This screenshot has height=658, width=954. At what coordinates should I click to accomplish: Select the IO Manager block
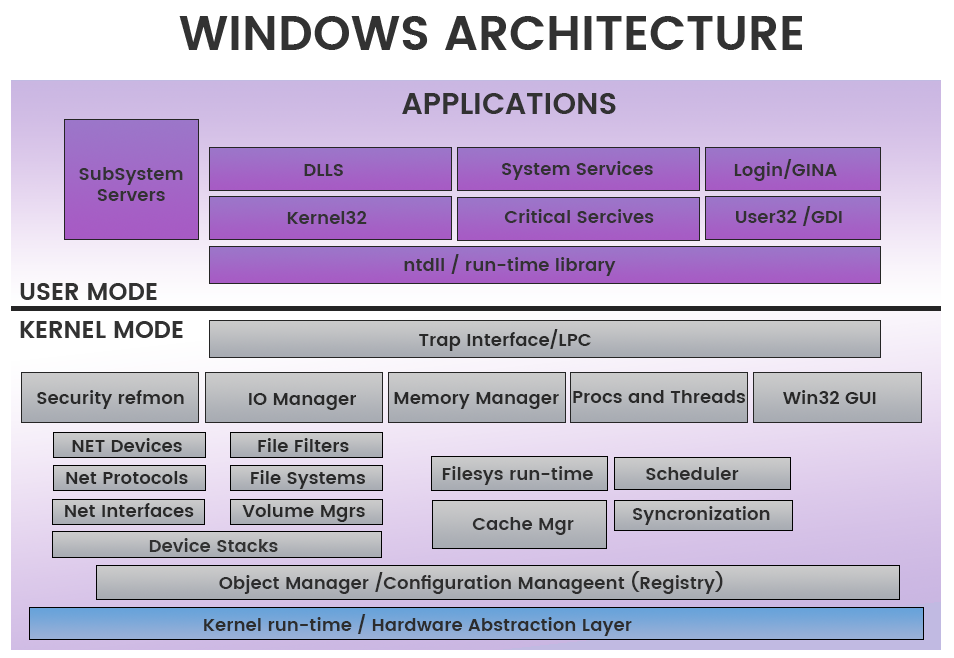[x=294, y=398]
